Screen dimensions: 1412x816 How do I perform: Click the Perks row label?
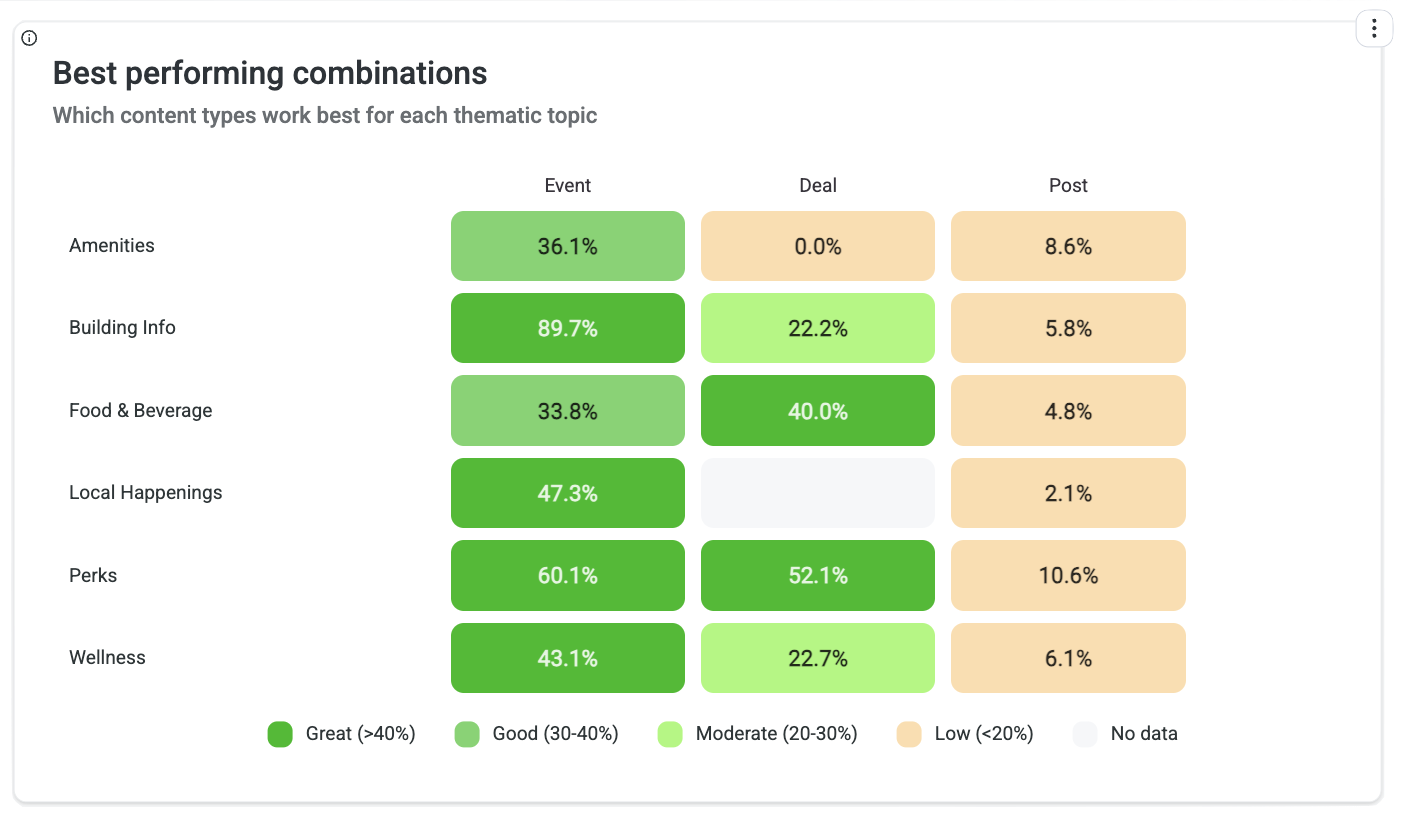[93, 576]
